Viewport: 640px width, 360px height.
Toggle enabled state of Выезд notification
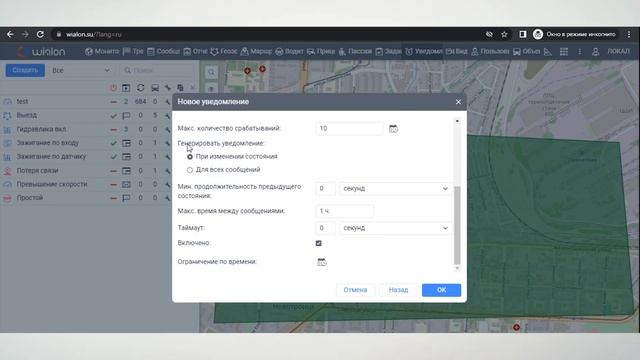click(x=113, y=116)
